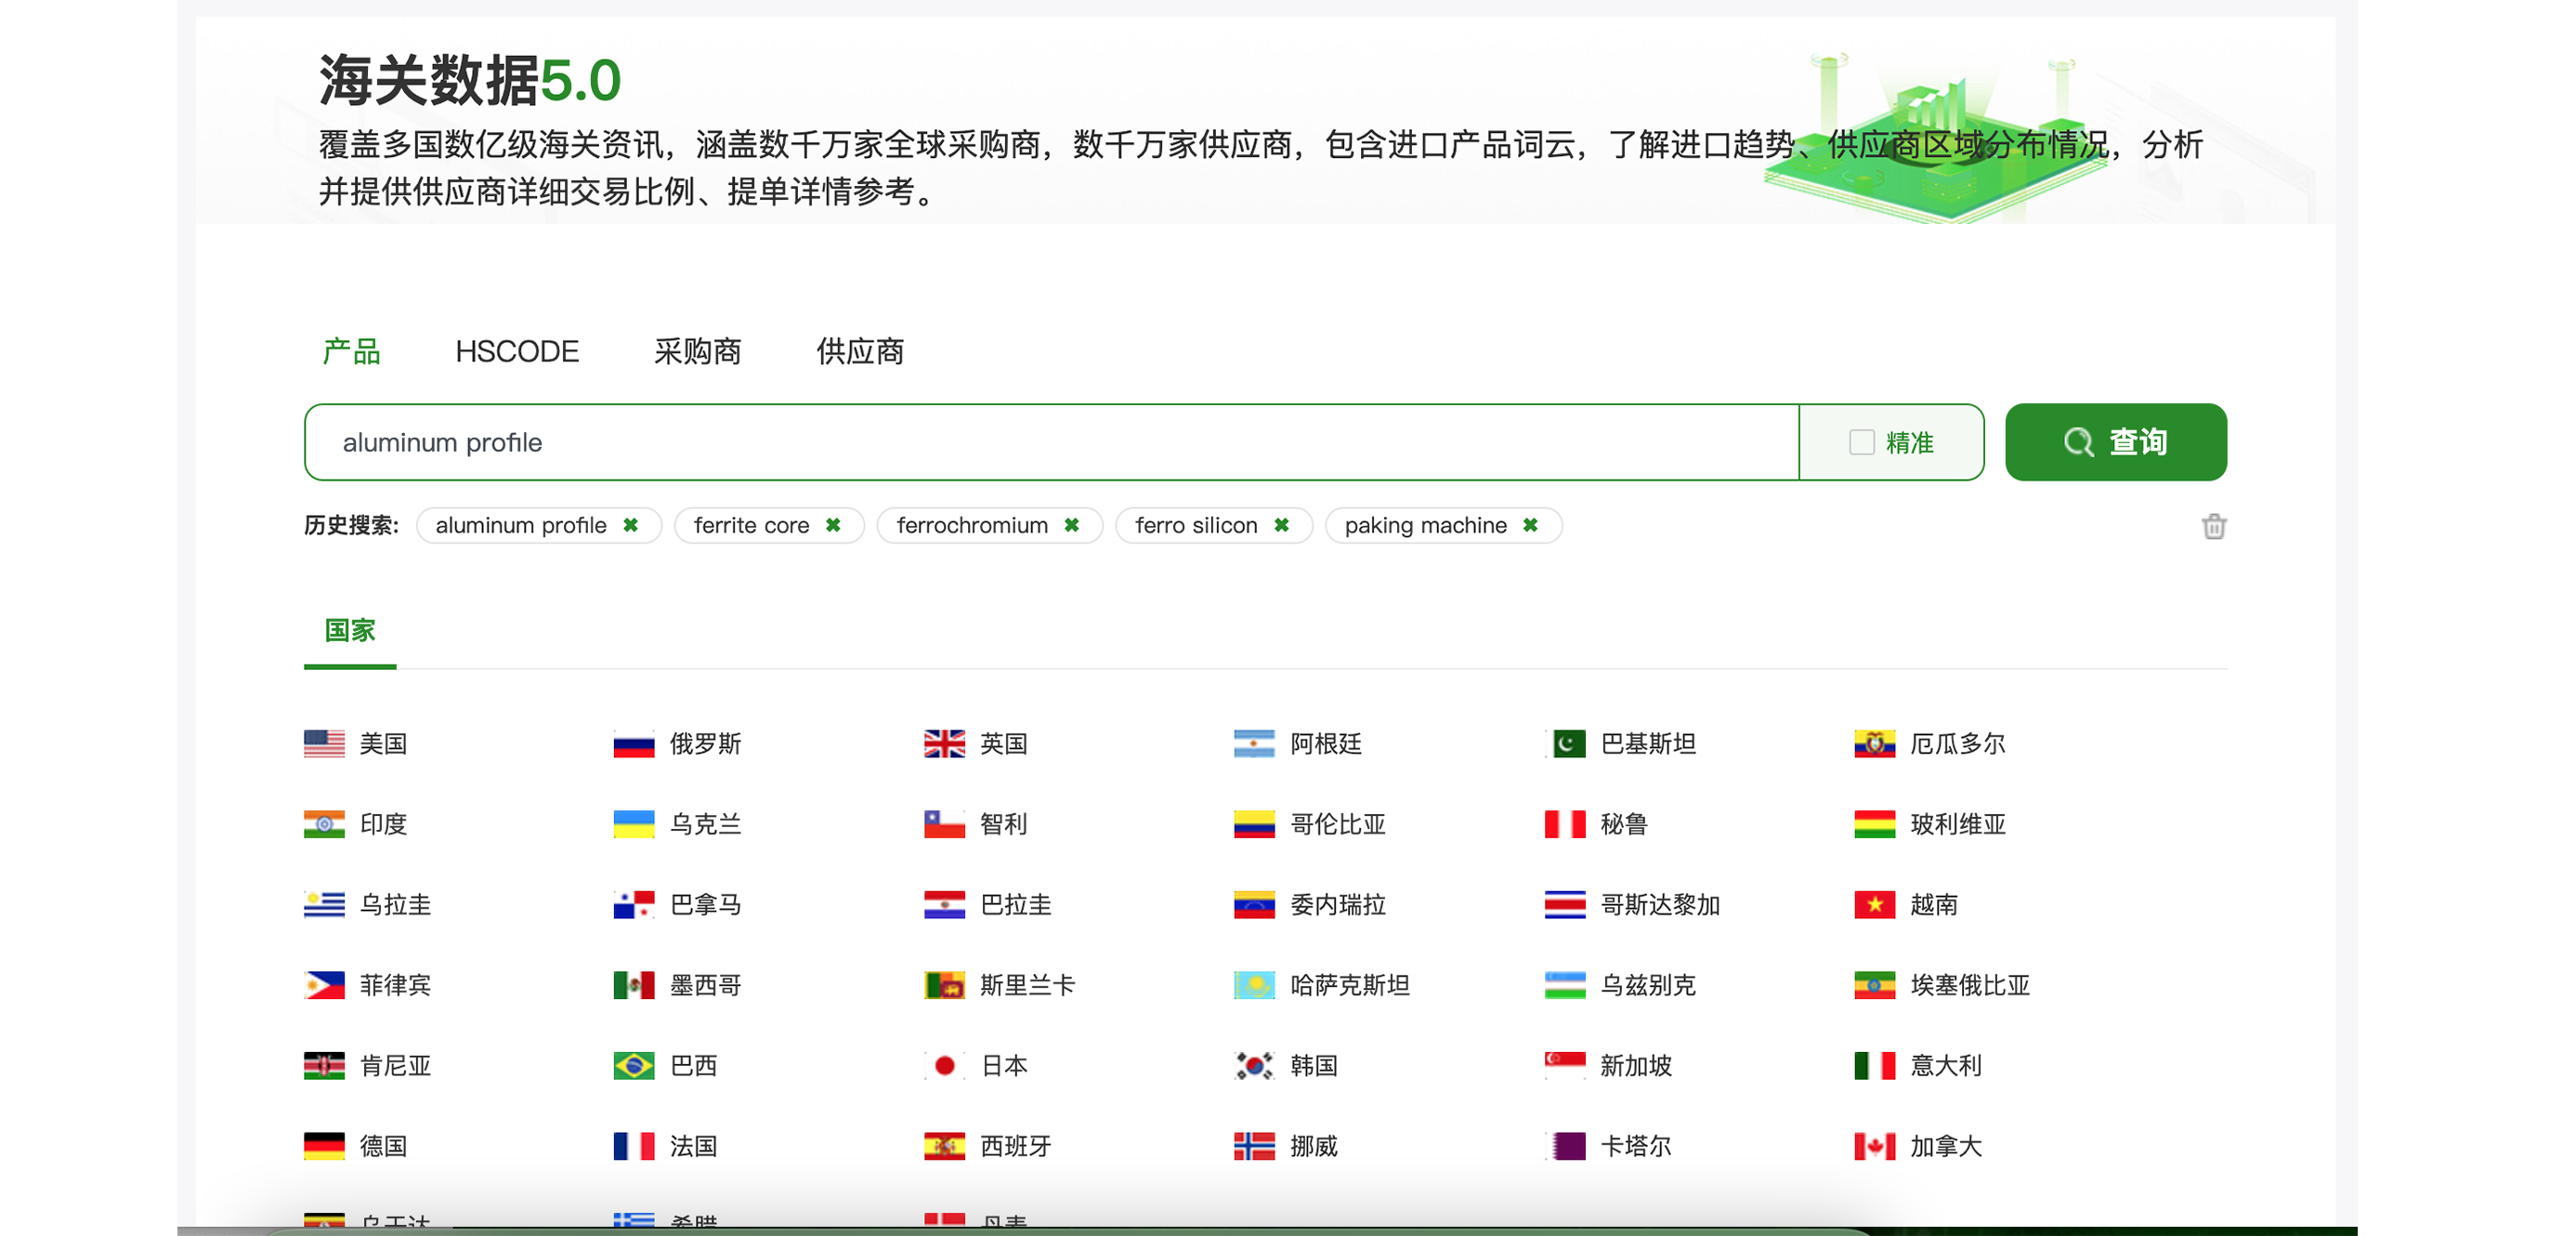
Task: Search history term paking machine
Action: coord(1425,525)
